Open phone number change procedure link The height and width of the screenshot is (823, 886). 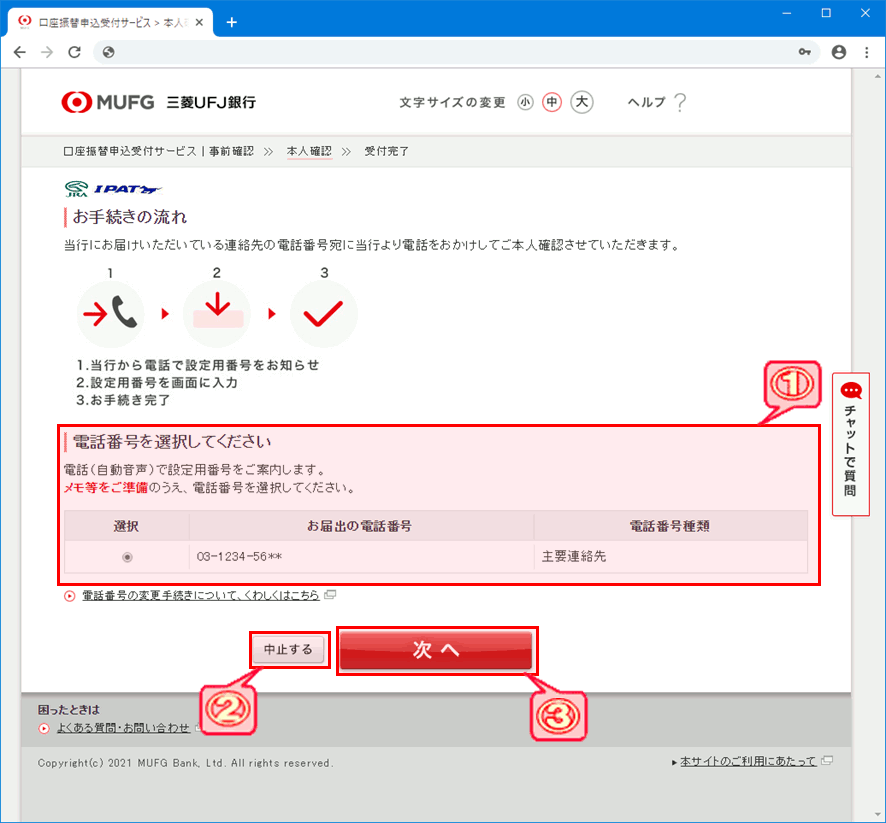(x=200, y=595)
